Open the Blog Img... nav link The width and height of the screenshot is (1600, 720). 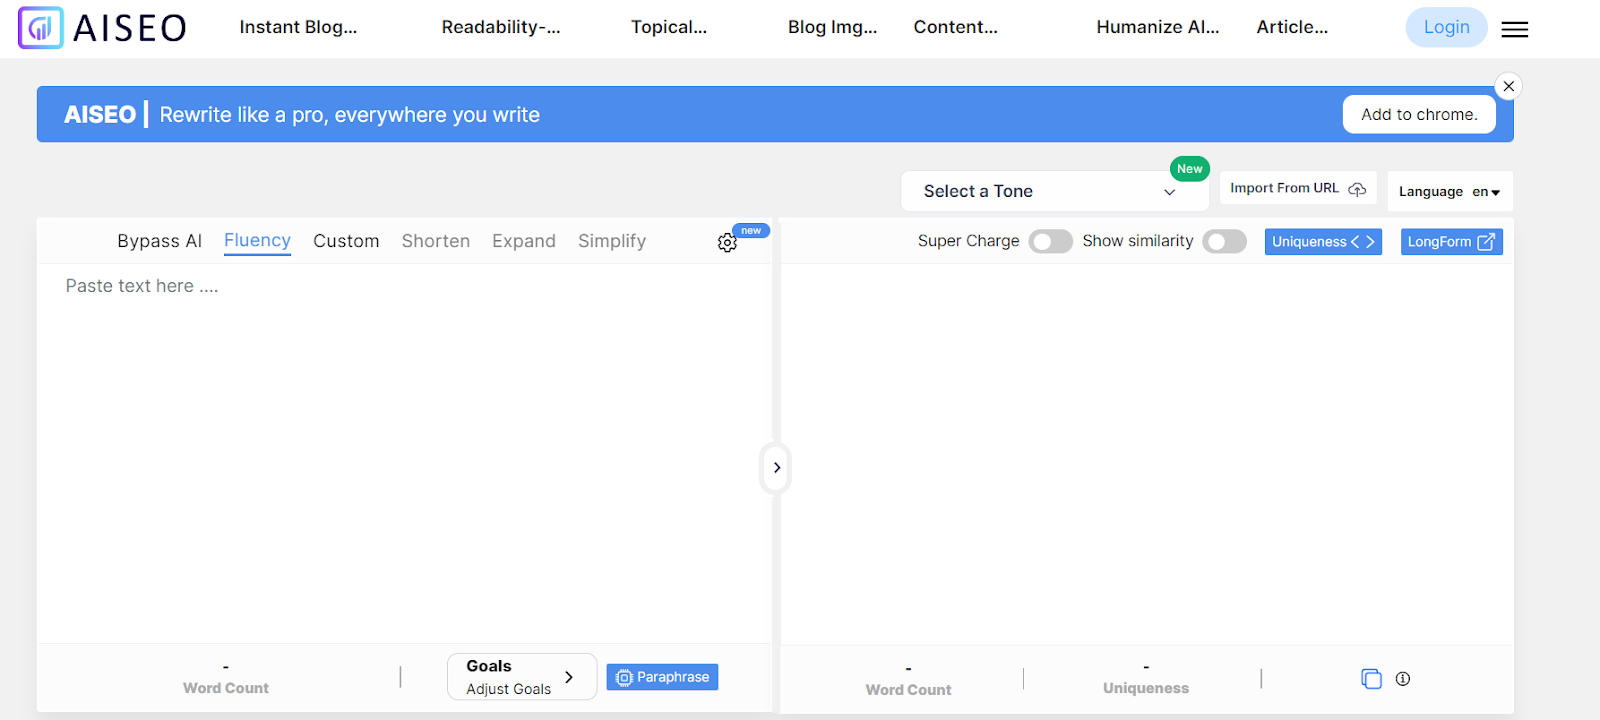(x=832, y=27)
